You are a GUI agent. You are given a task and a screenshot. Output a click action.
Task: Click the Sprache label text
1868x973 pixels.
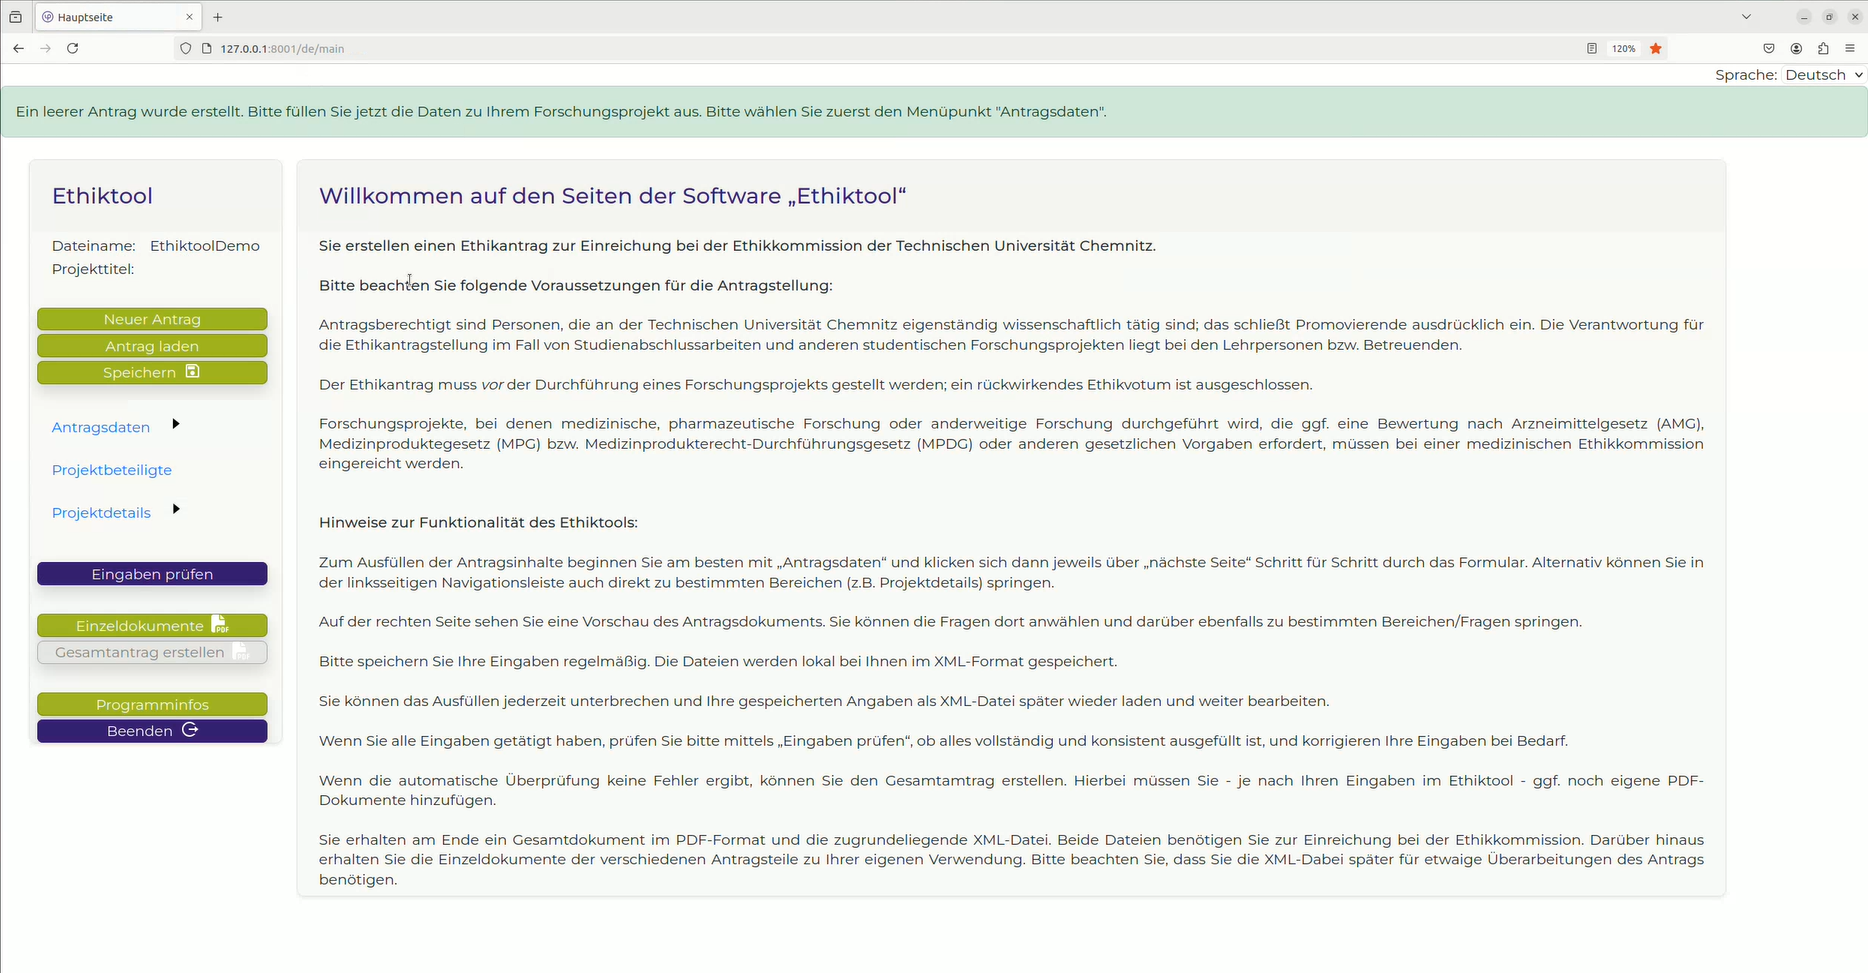(x=1746, y=75)
